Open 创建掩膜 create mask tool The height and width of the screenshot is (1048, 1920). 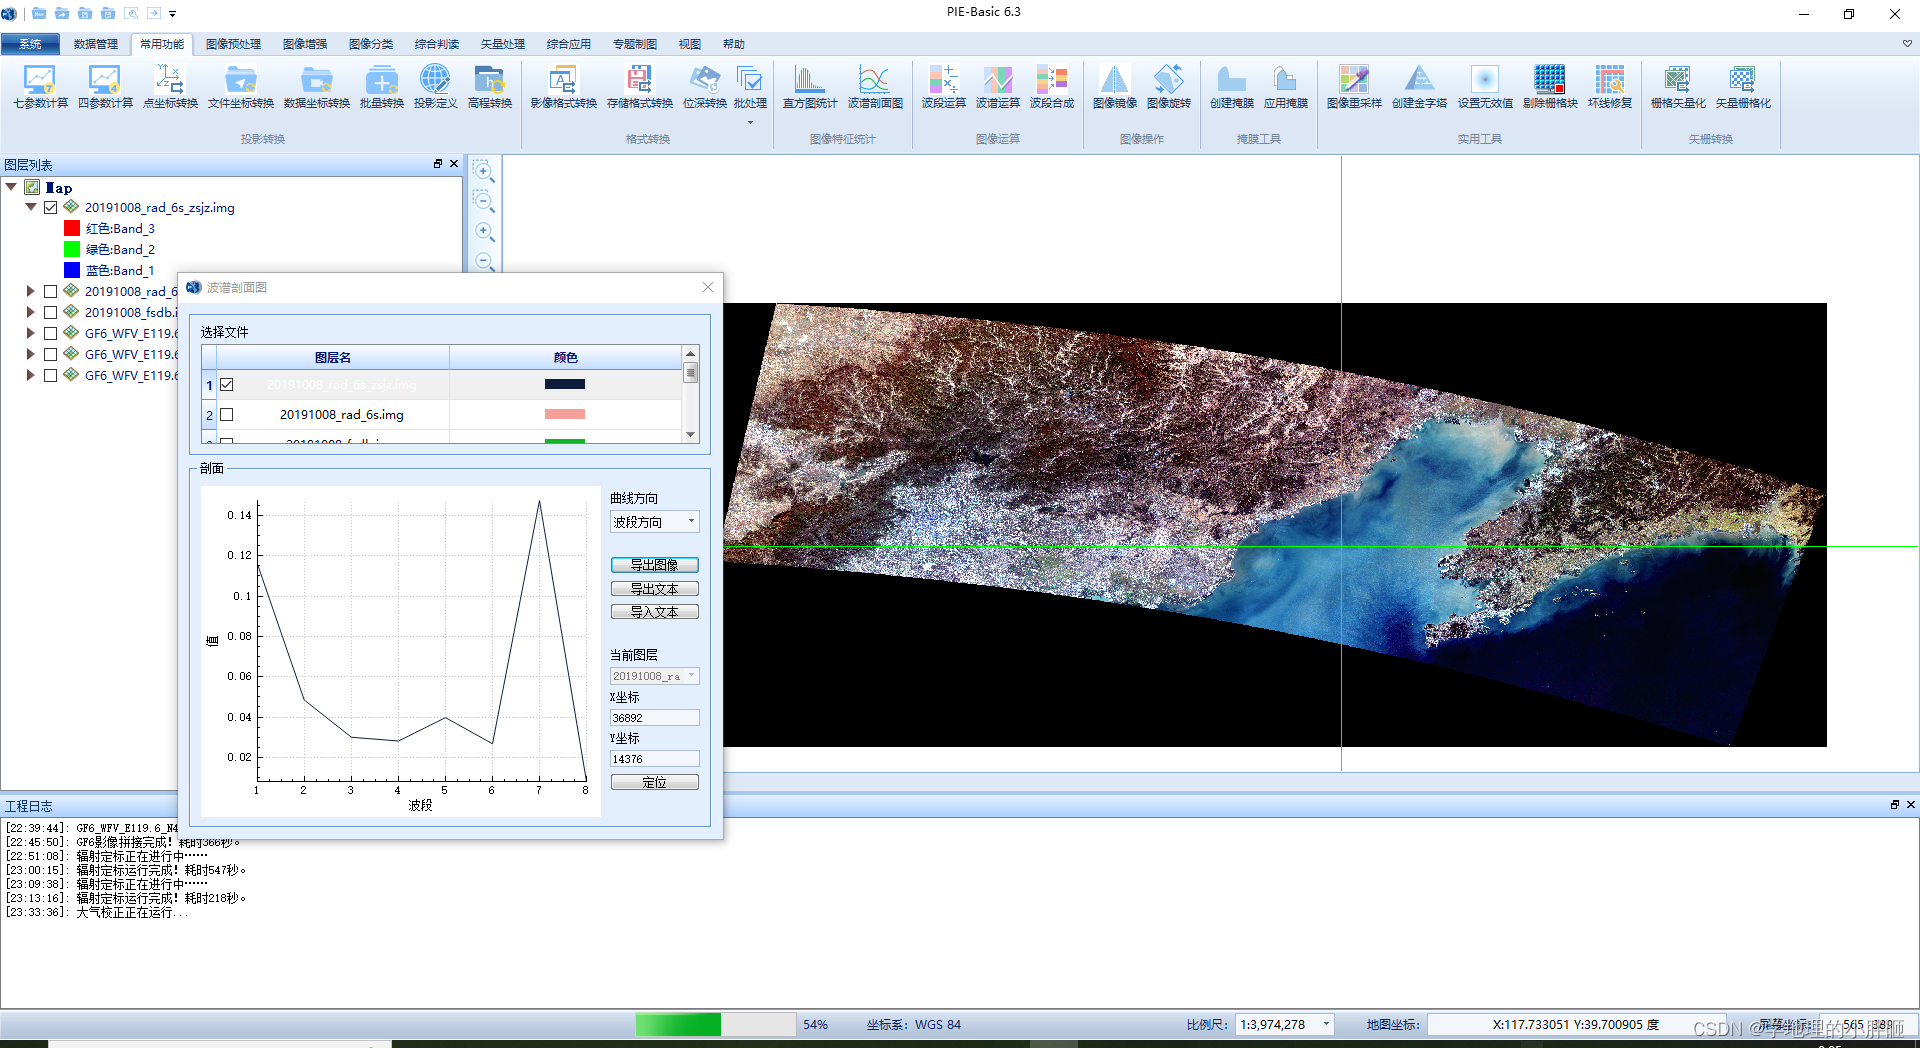1232,86
